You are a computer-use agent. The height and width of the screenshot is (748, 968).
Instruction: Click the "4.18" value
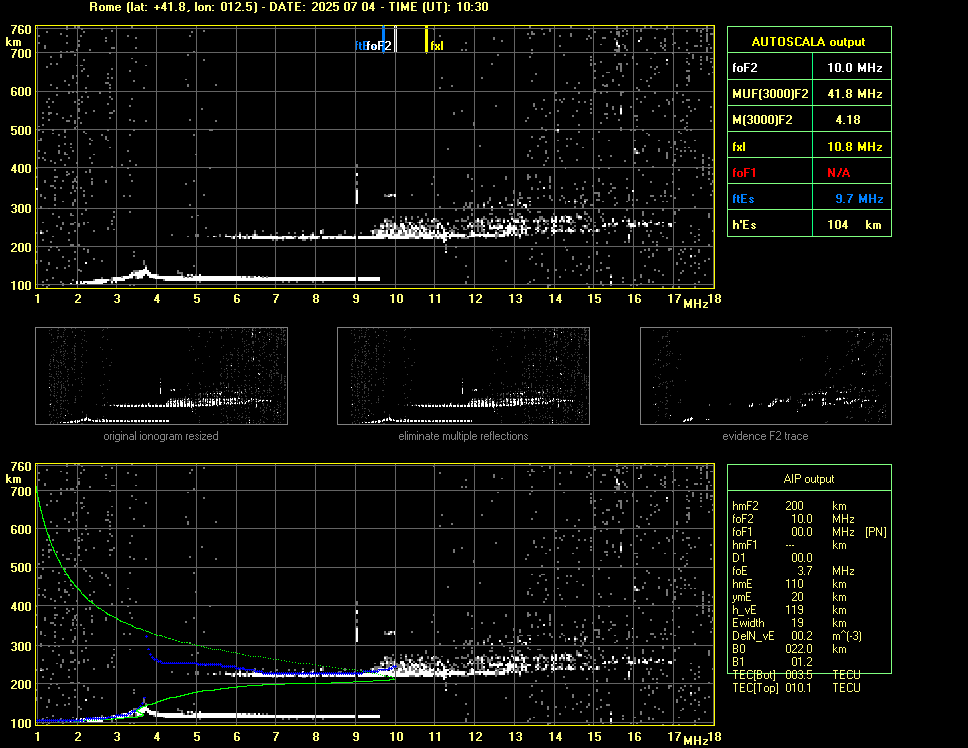pyautogui.click(x=848, y=120)
